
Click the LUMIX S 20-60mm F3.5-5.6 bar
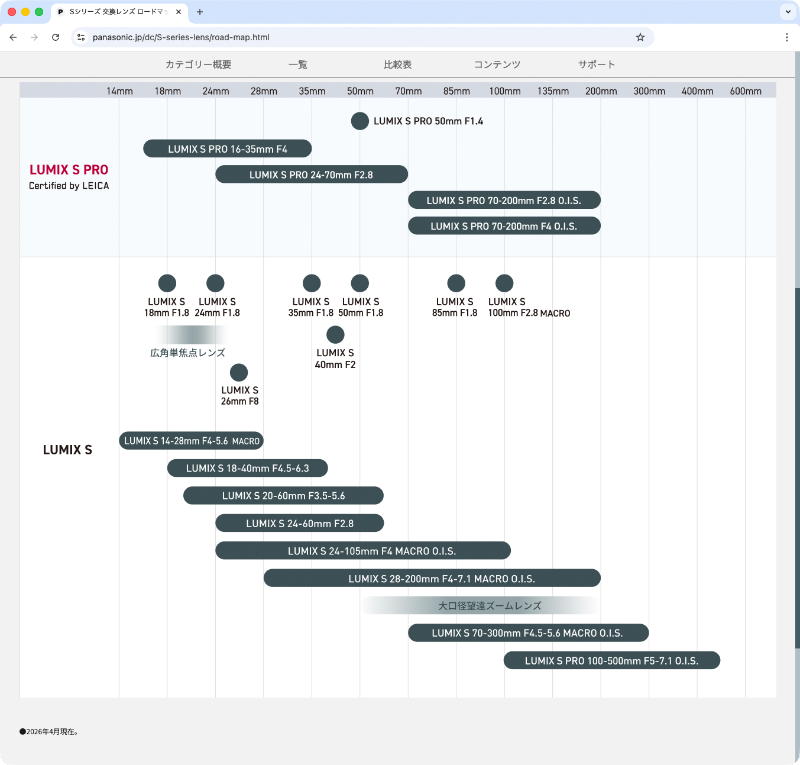pos(283,496)
